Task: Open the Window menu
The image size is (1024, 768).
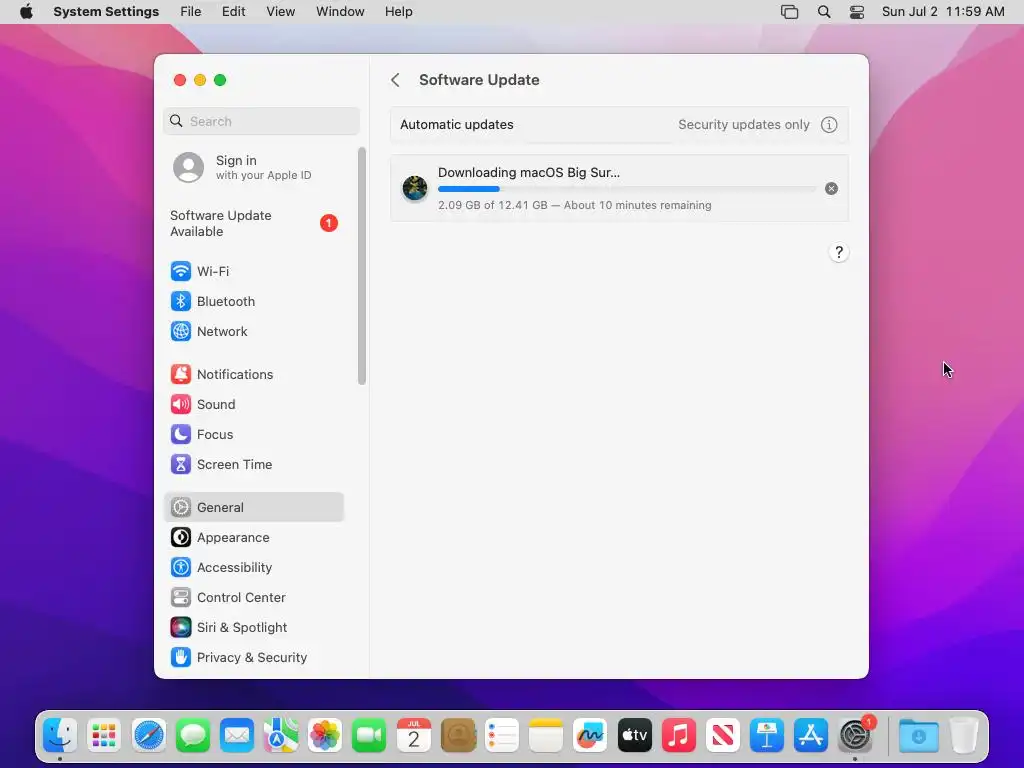Action: (x=340, y=12)
